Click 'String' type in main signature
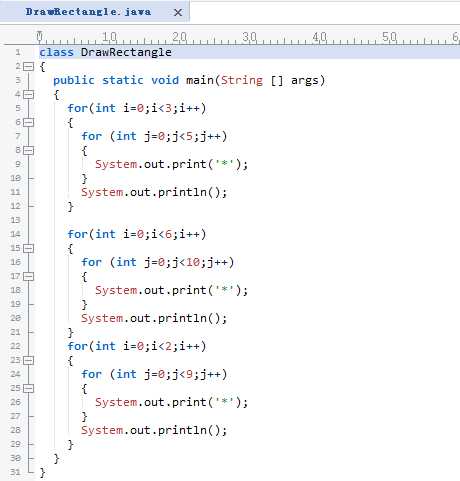Screen dimensions: 460x481 tap(242, 81)
